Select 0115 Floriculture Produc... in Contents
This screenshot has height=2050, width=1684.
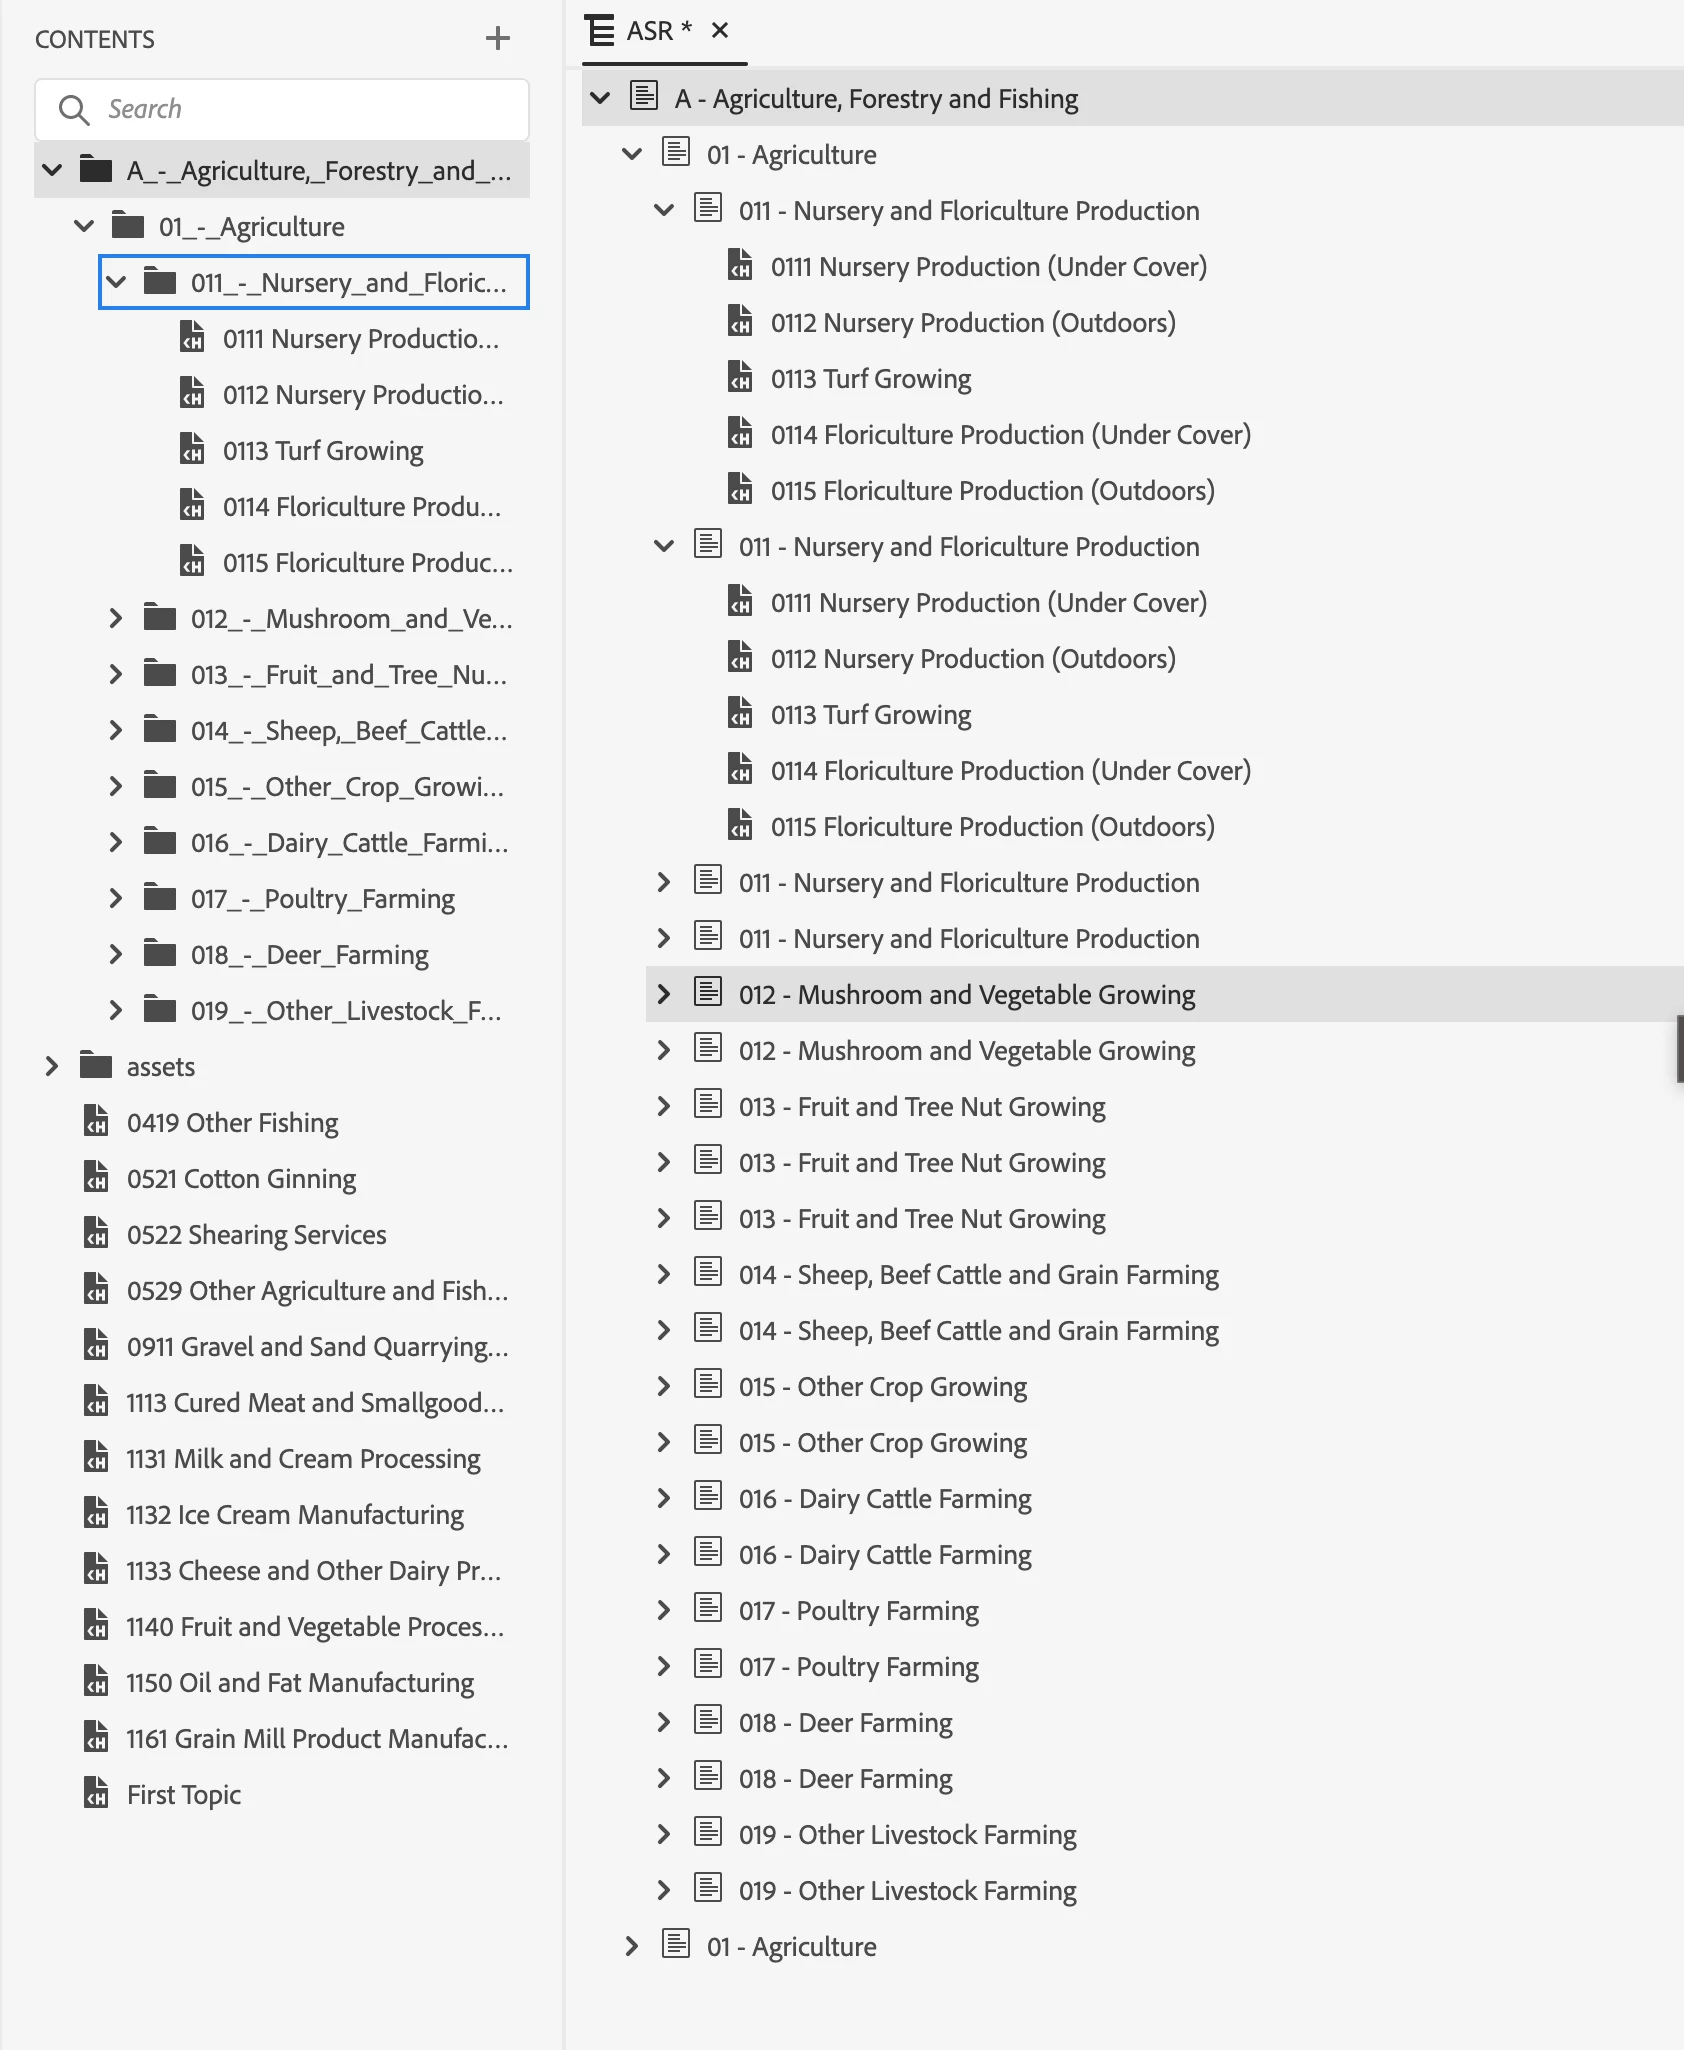tap(368, 563)
